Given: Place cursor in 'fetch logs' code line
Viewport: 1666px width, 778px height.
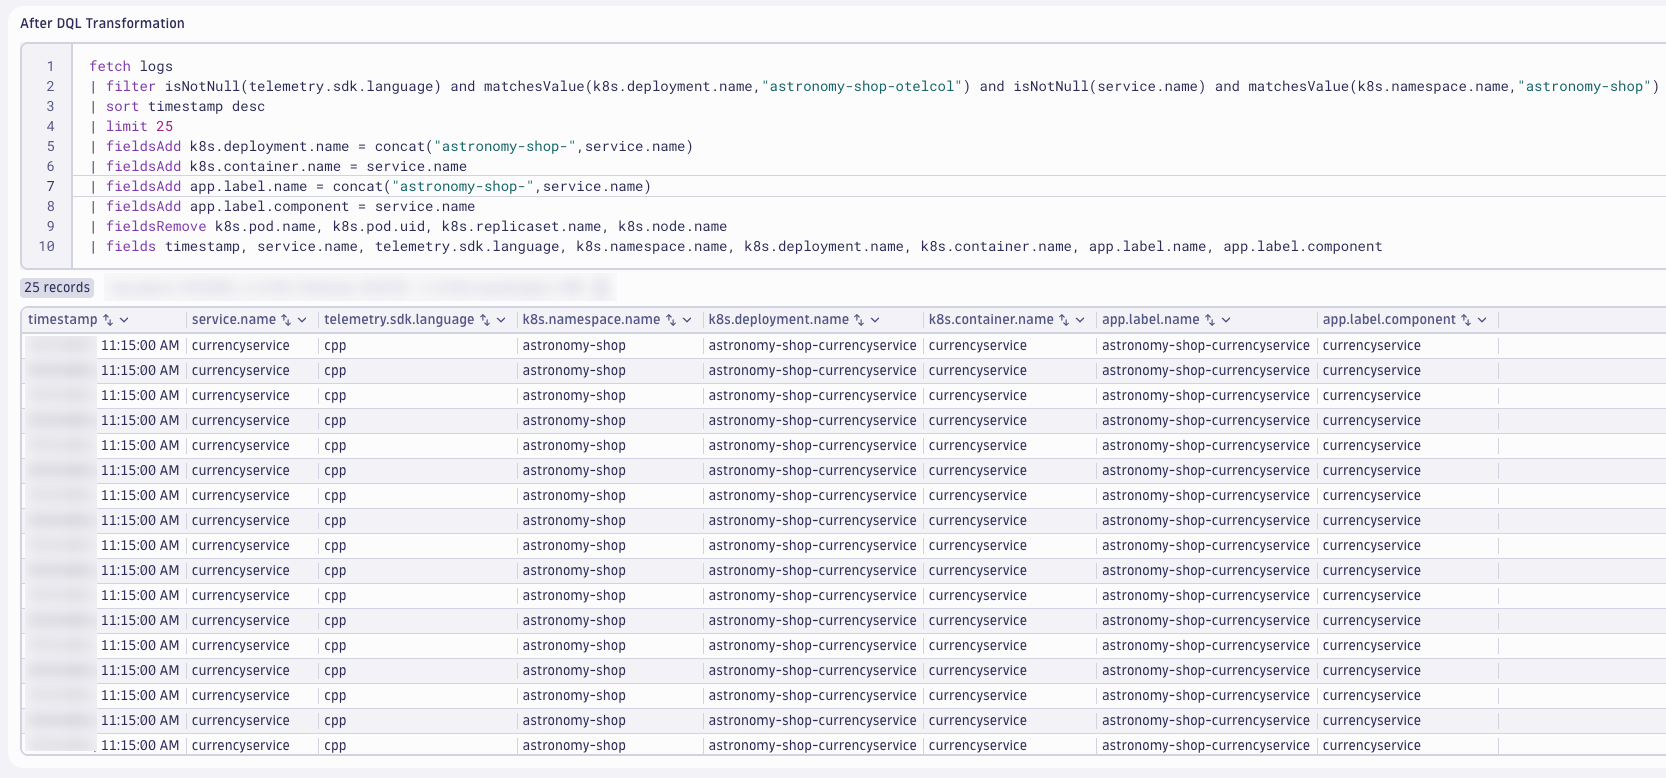Looking at the screenshot, I should point(131,66).
